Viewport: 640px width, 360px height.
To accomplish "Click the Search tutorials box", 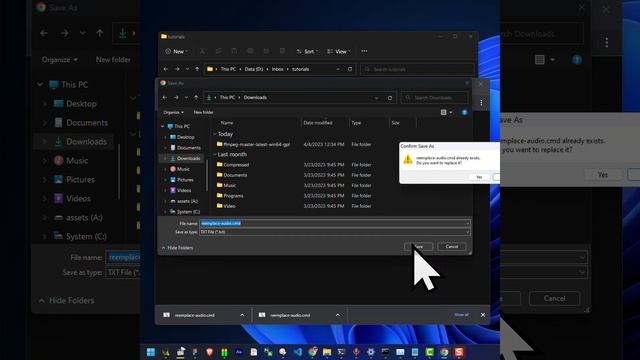I will pos(417,69).
